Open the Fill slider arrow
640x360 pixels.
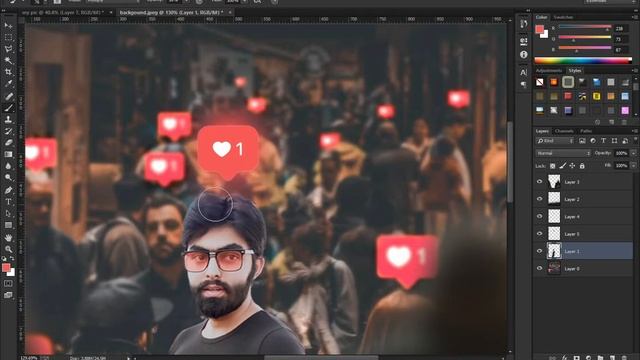pos(633,166)
